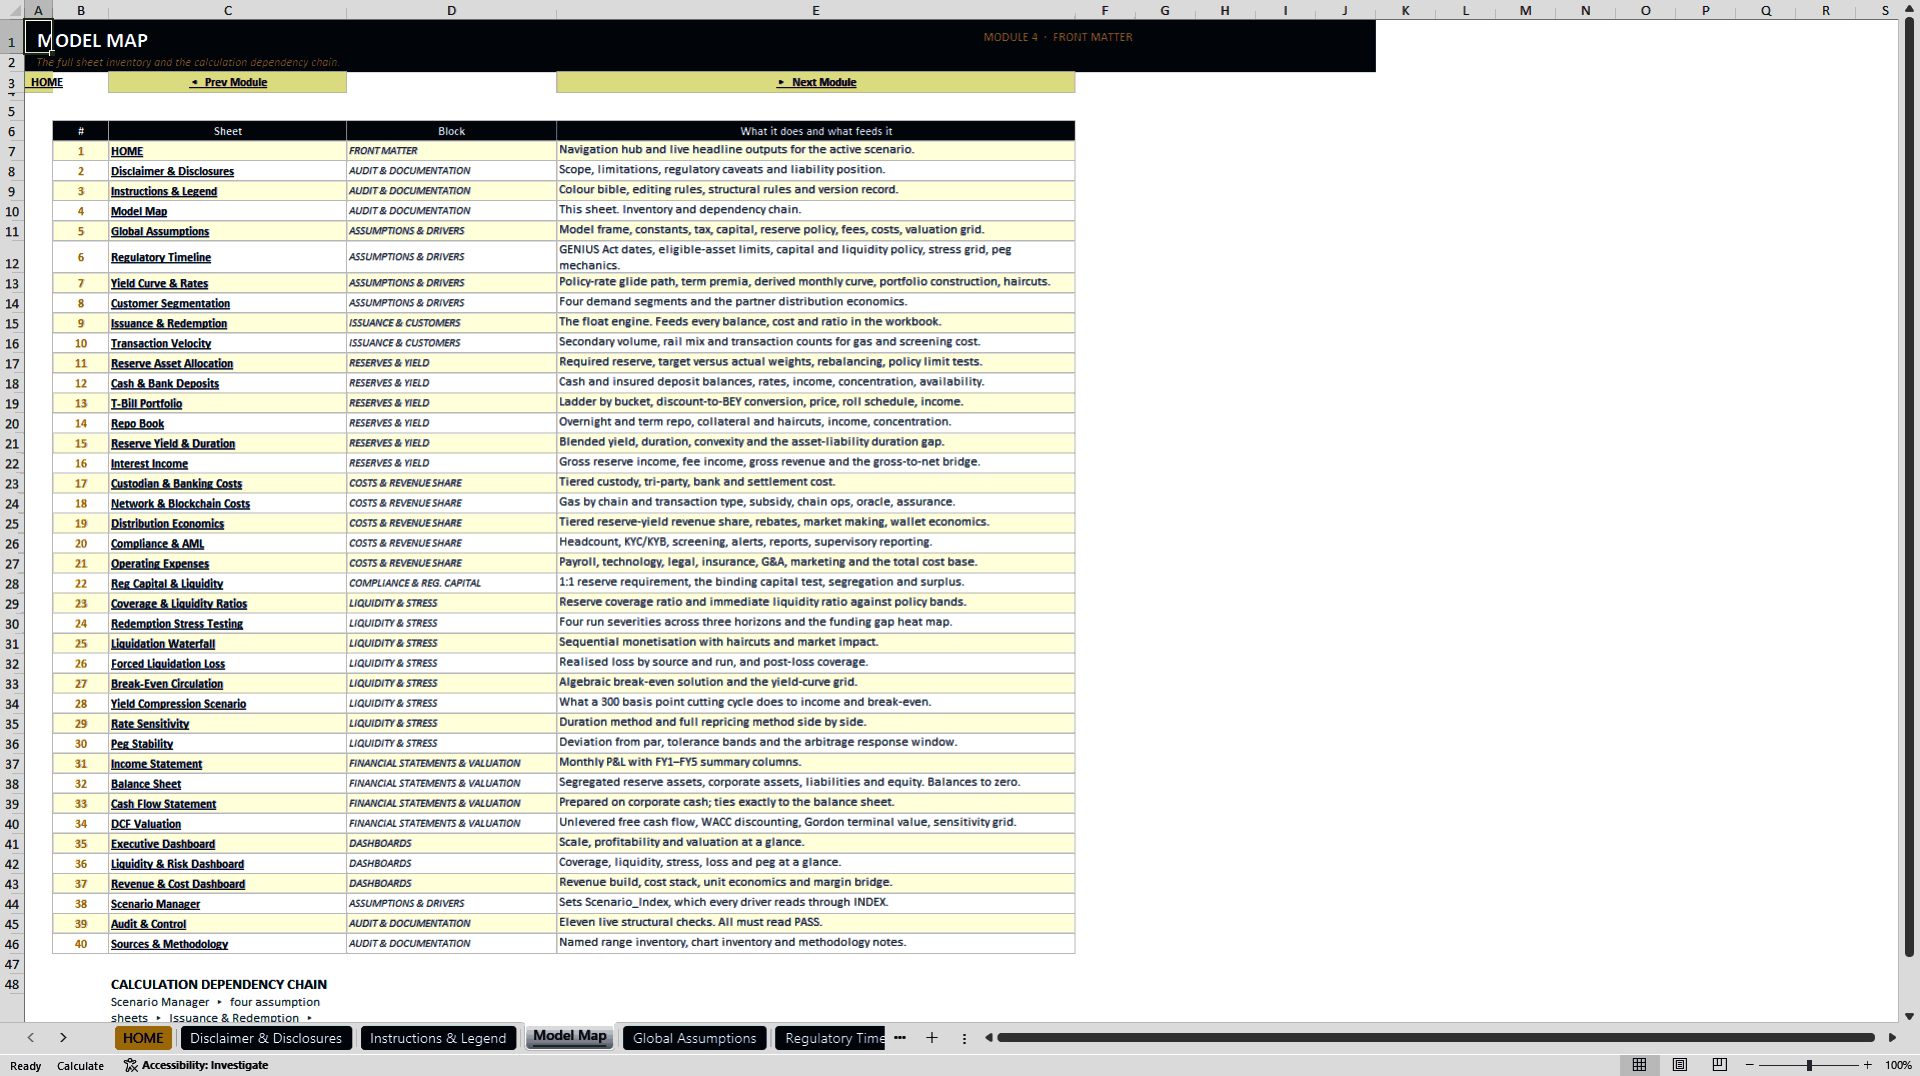
Task: Open Sources & Methodology sheet link
Action: [169, 944]
